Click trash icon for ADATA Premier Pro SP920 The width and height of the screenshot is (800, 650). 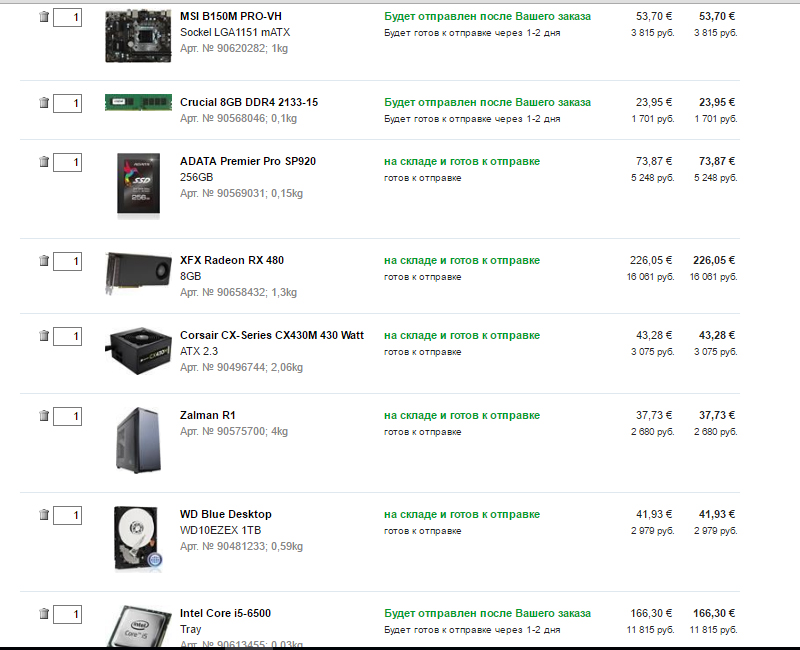[44, 162]
